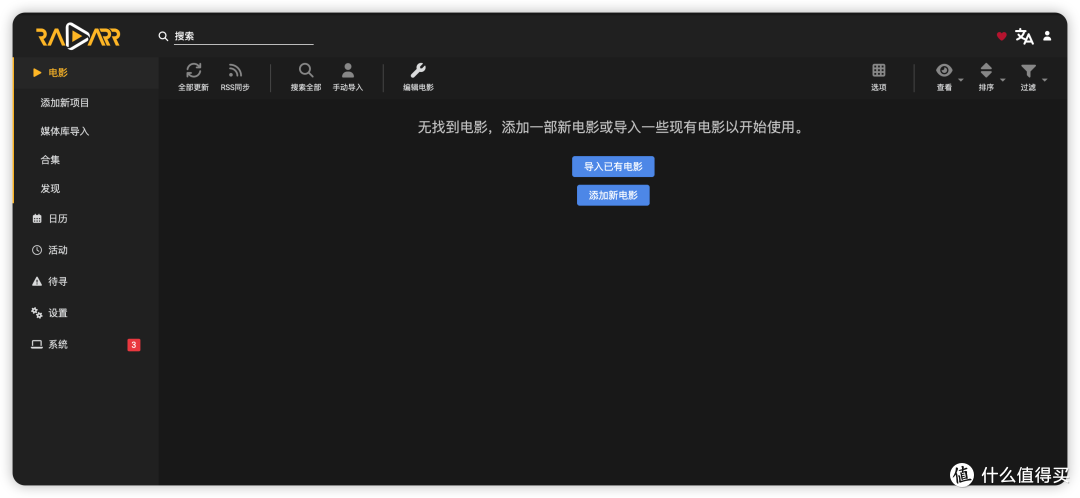Click the 搜索全部 magnifier icon
Image resolution: width=1080 pixels, height=498 pixels.
coord(306,70)
